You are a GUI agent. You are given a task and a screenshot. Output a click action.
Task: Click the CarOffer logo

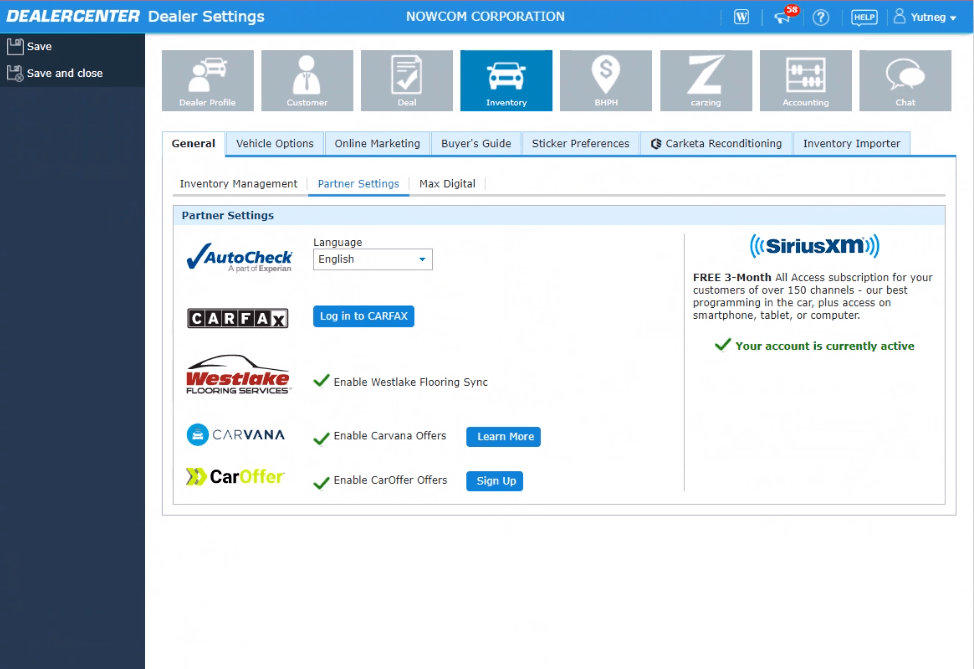tap(235, 476)
